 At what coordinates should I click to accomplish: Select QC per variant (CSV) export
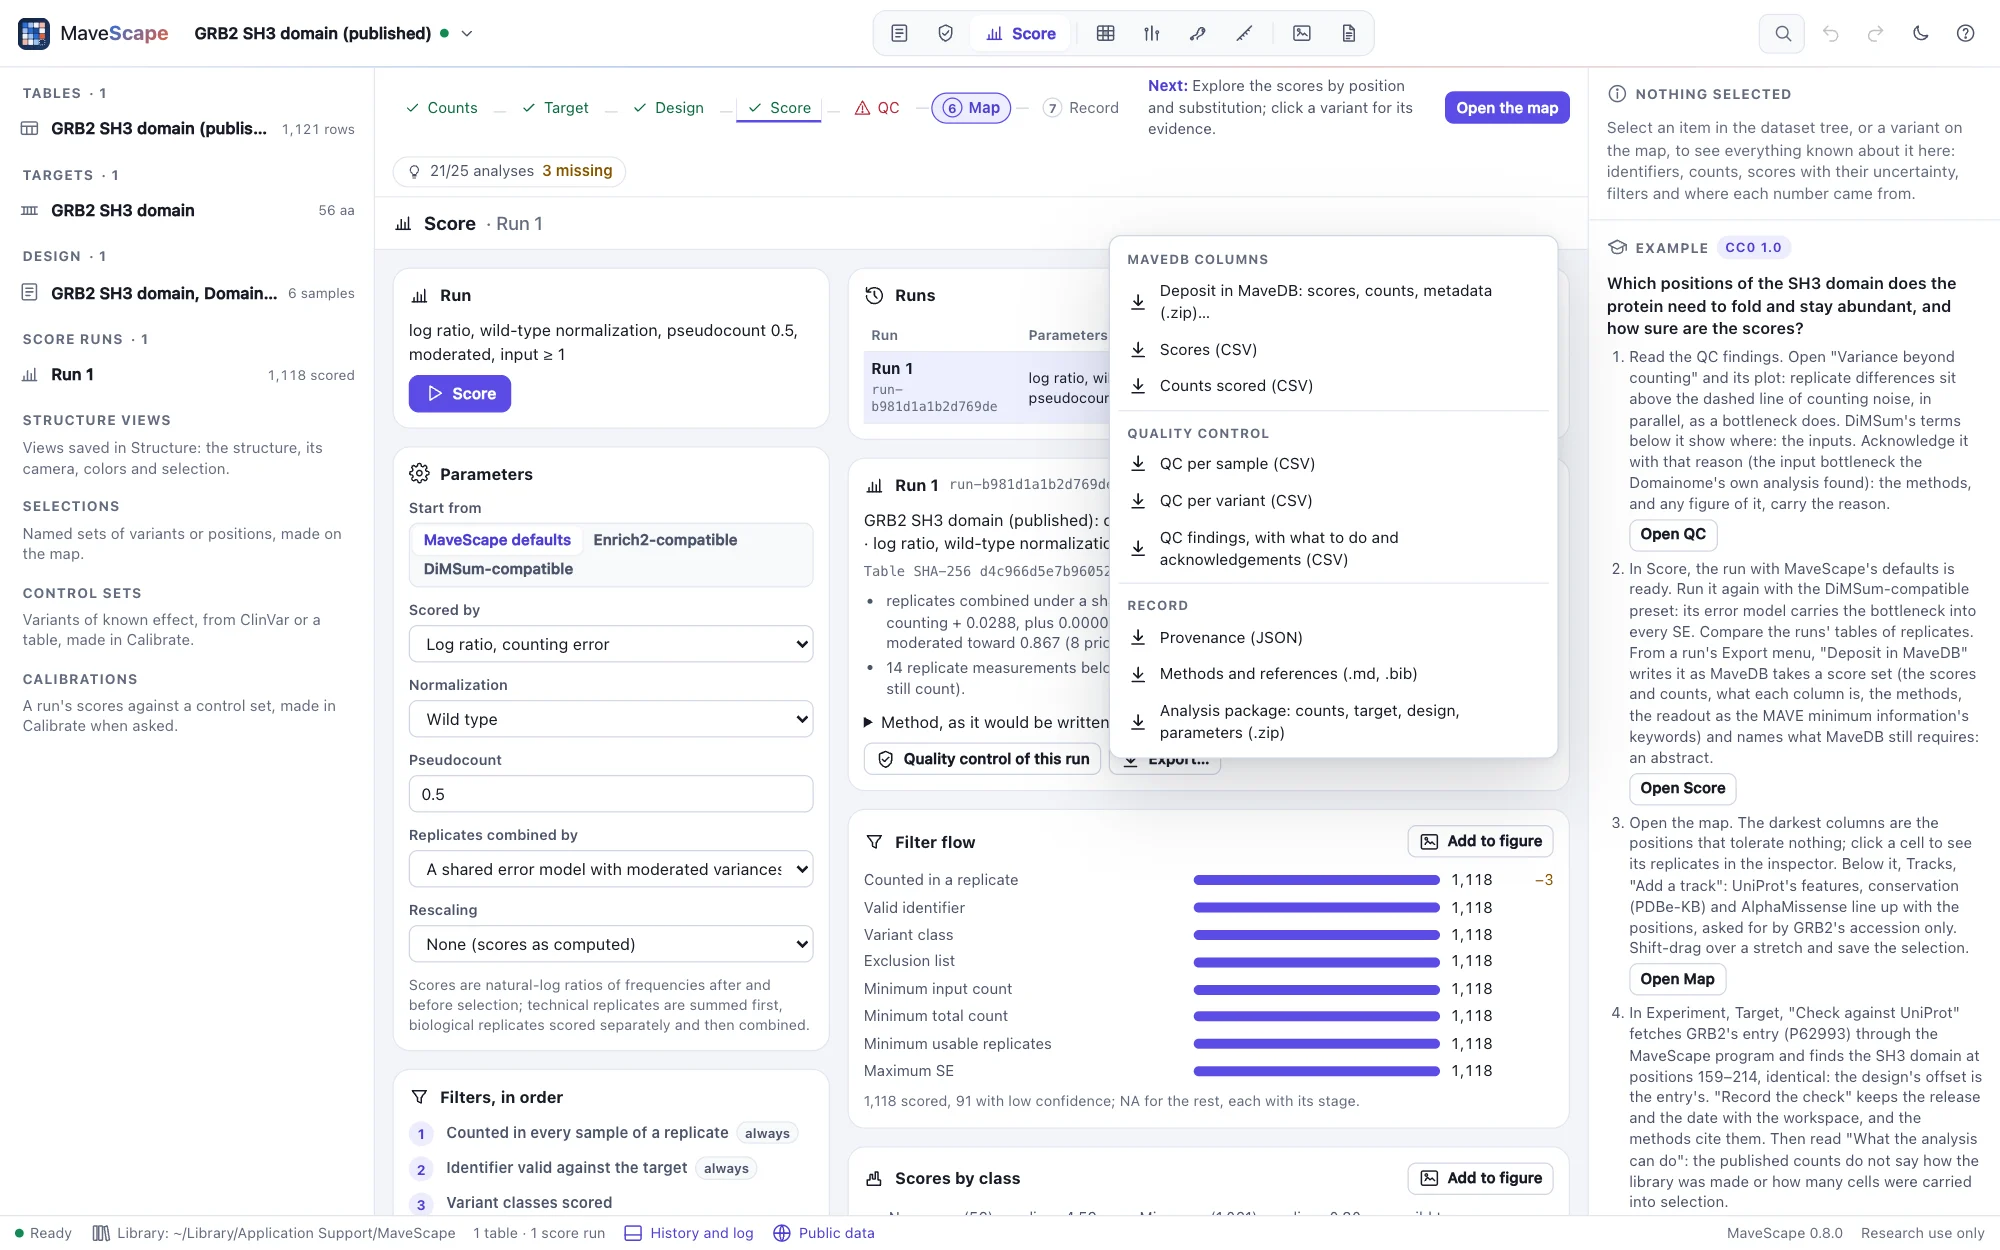click(1333, 501)
